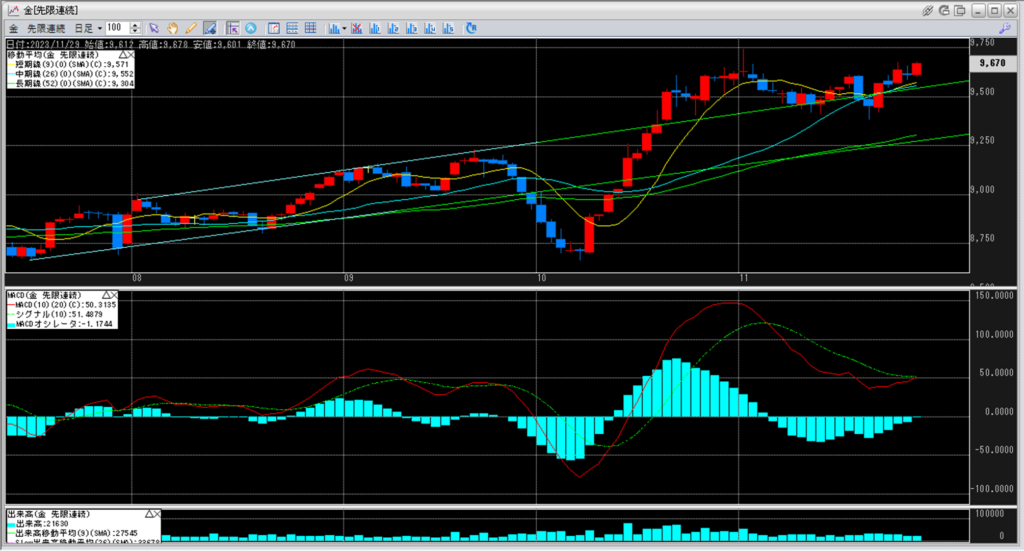Open the wrench settings icon
Viewport: 1024px width, 551px height.
(x=1005, y=28)
